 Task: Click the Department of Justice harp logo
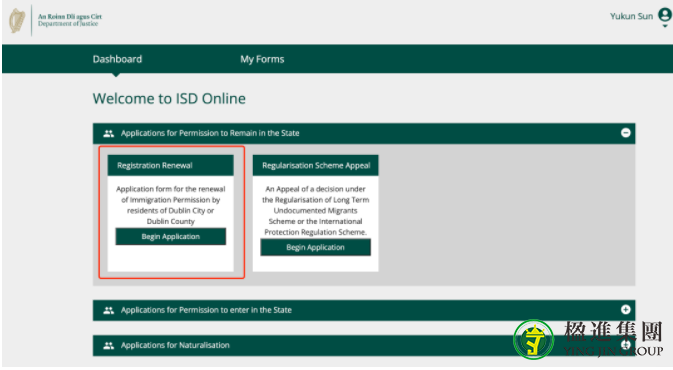[x=17, y=21]
